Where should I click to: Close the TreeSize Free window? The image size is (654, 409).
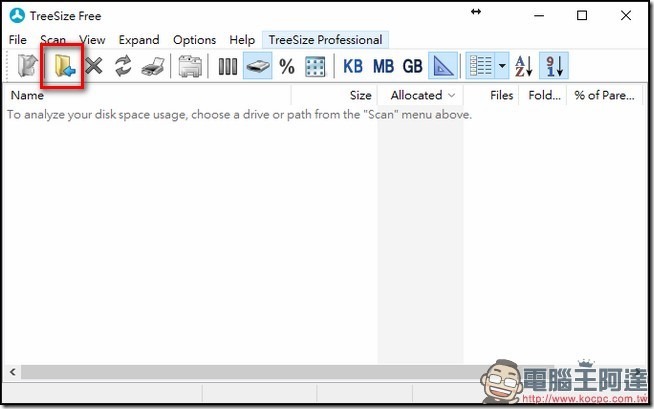pos(626,16)
